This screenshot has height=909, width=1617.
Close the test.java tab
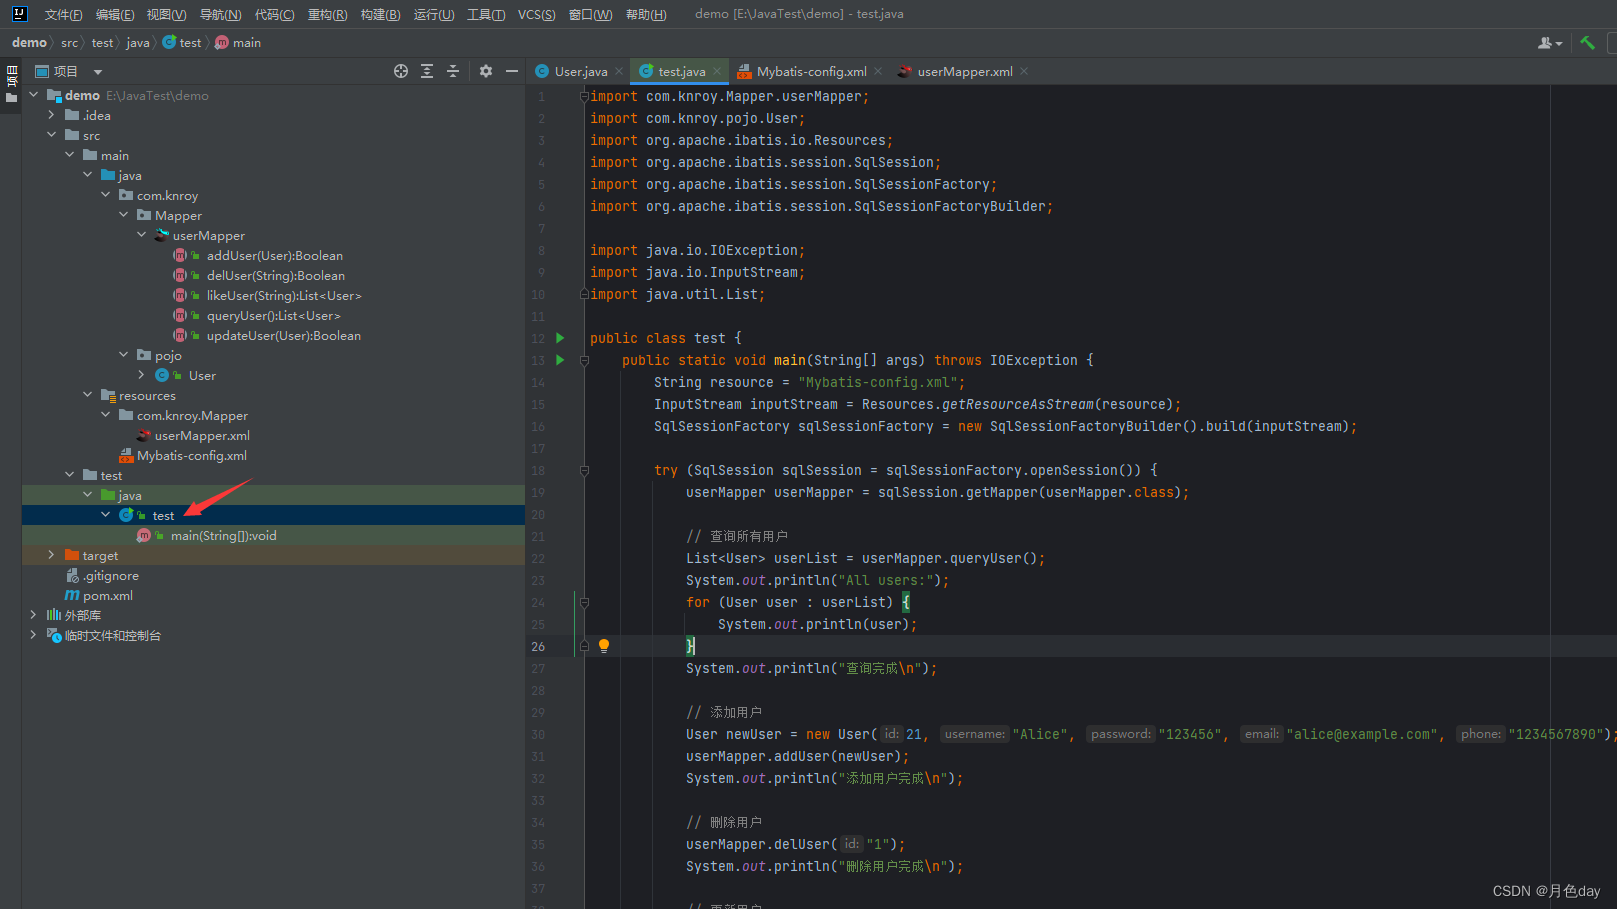coord(717,71)
